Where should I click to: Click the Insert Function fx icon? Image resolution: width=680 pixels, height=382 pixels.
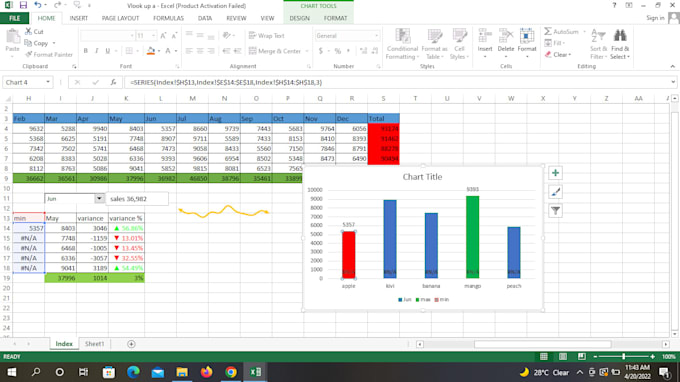pos(113,82)
